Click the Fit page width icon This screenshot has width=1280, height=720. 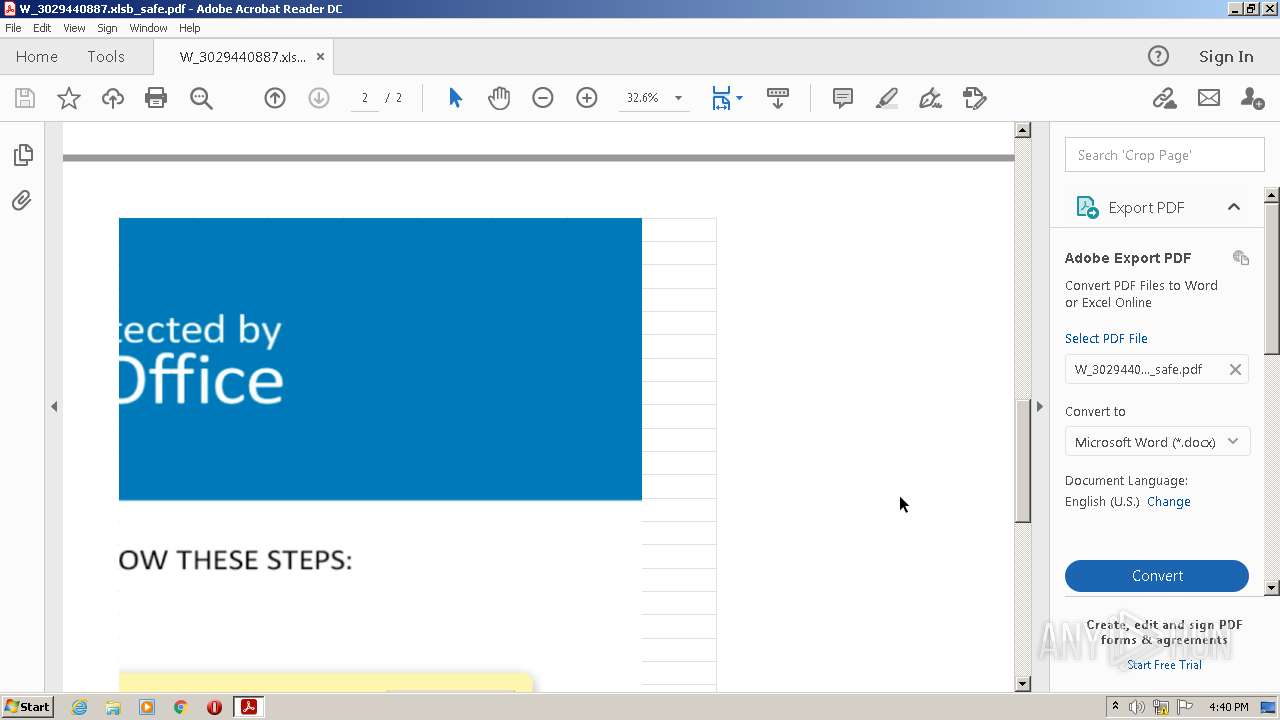point(721,98)
